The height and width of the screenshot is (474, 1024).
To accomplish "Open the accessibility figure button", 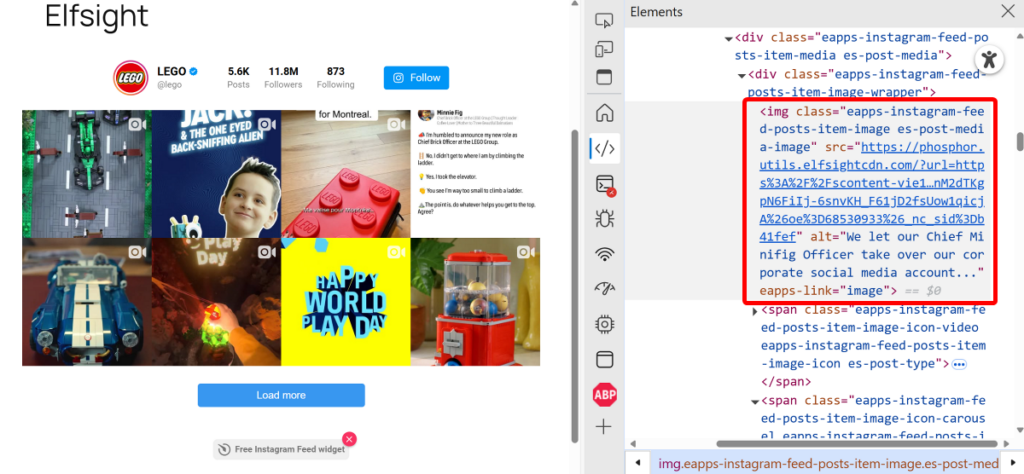I will click(x=989, y=59).
